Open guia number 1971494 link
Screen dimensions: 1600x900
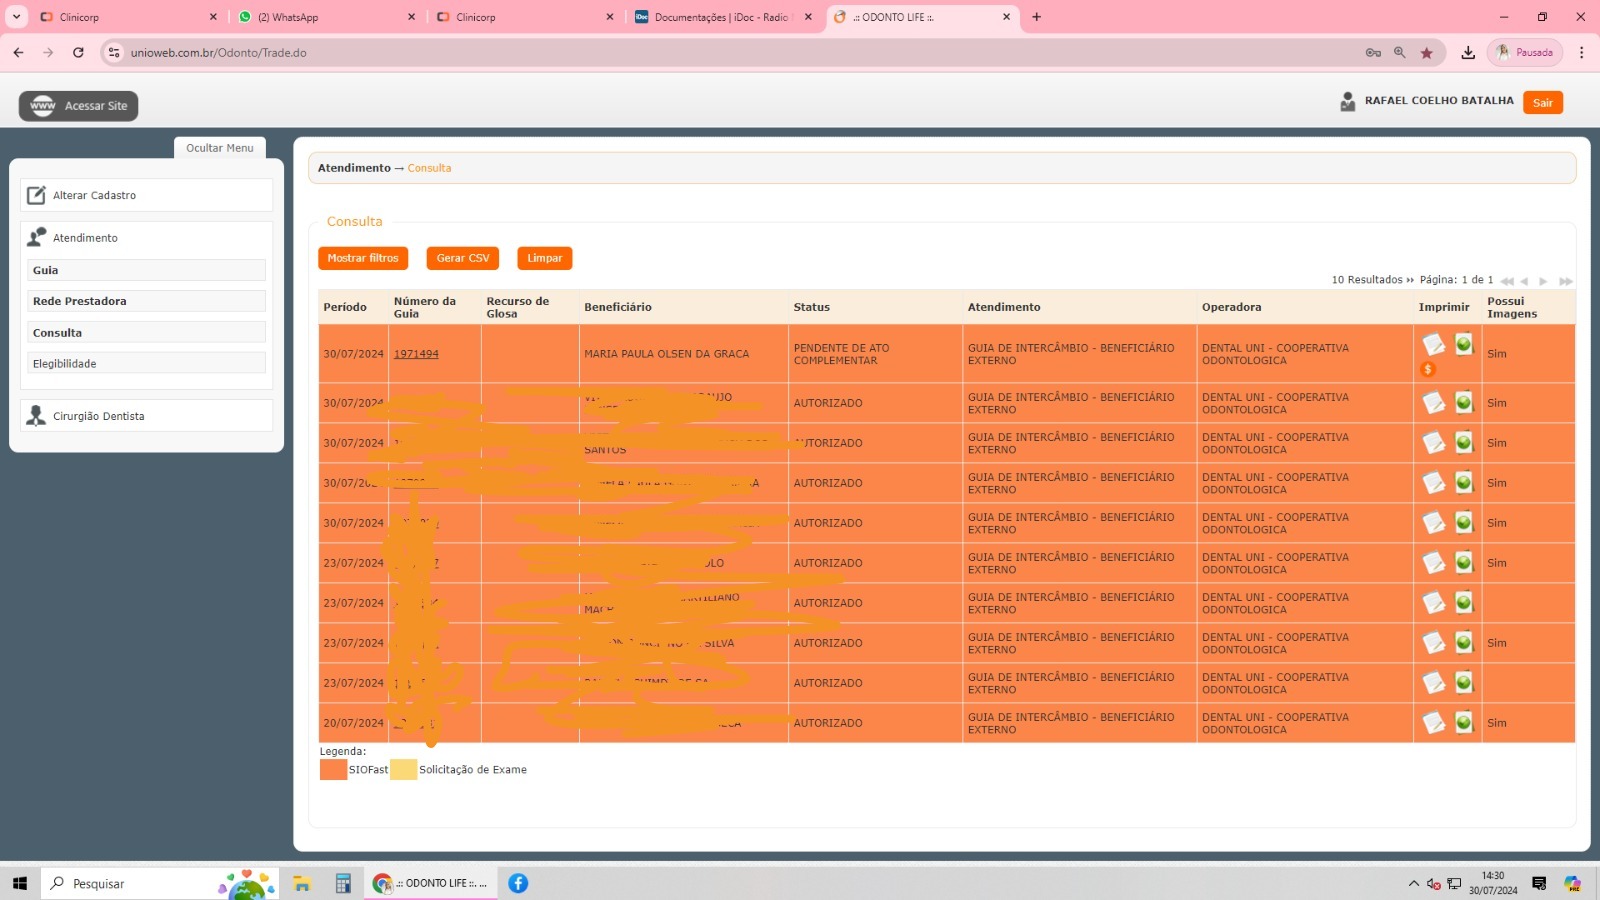416,354
